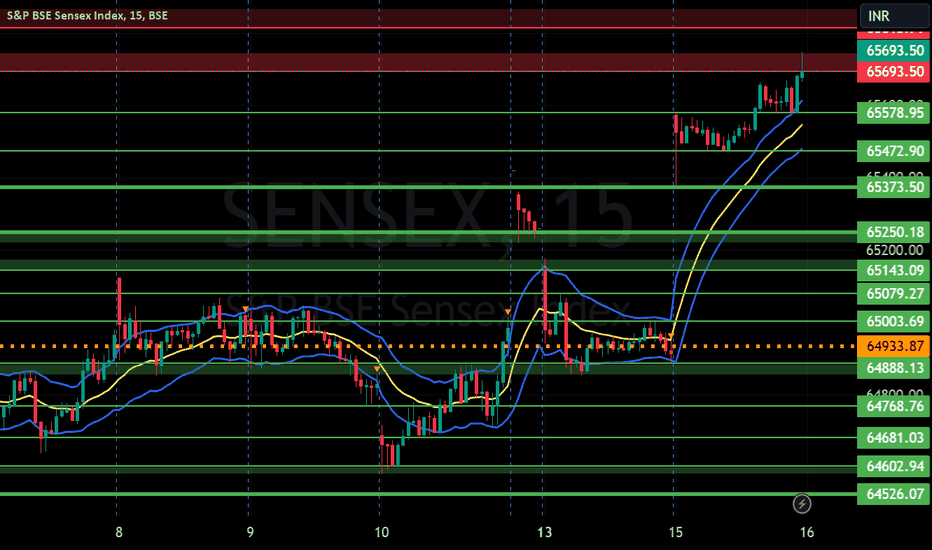The image size is (932, 550).
Task: Click the 64602.94 price level label
Action: (x=893, y=466)
